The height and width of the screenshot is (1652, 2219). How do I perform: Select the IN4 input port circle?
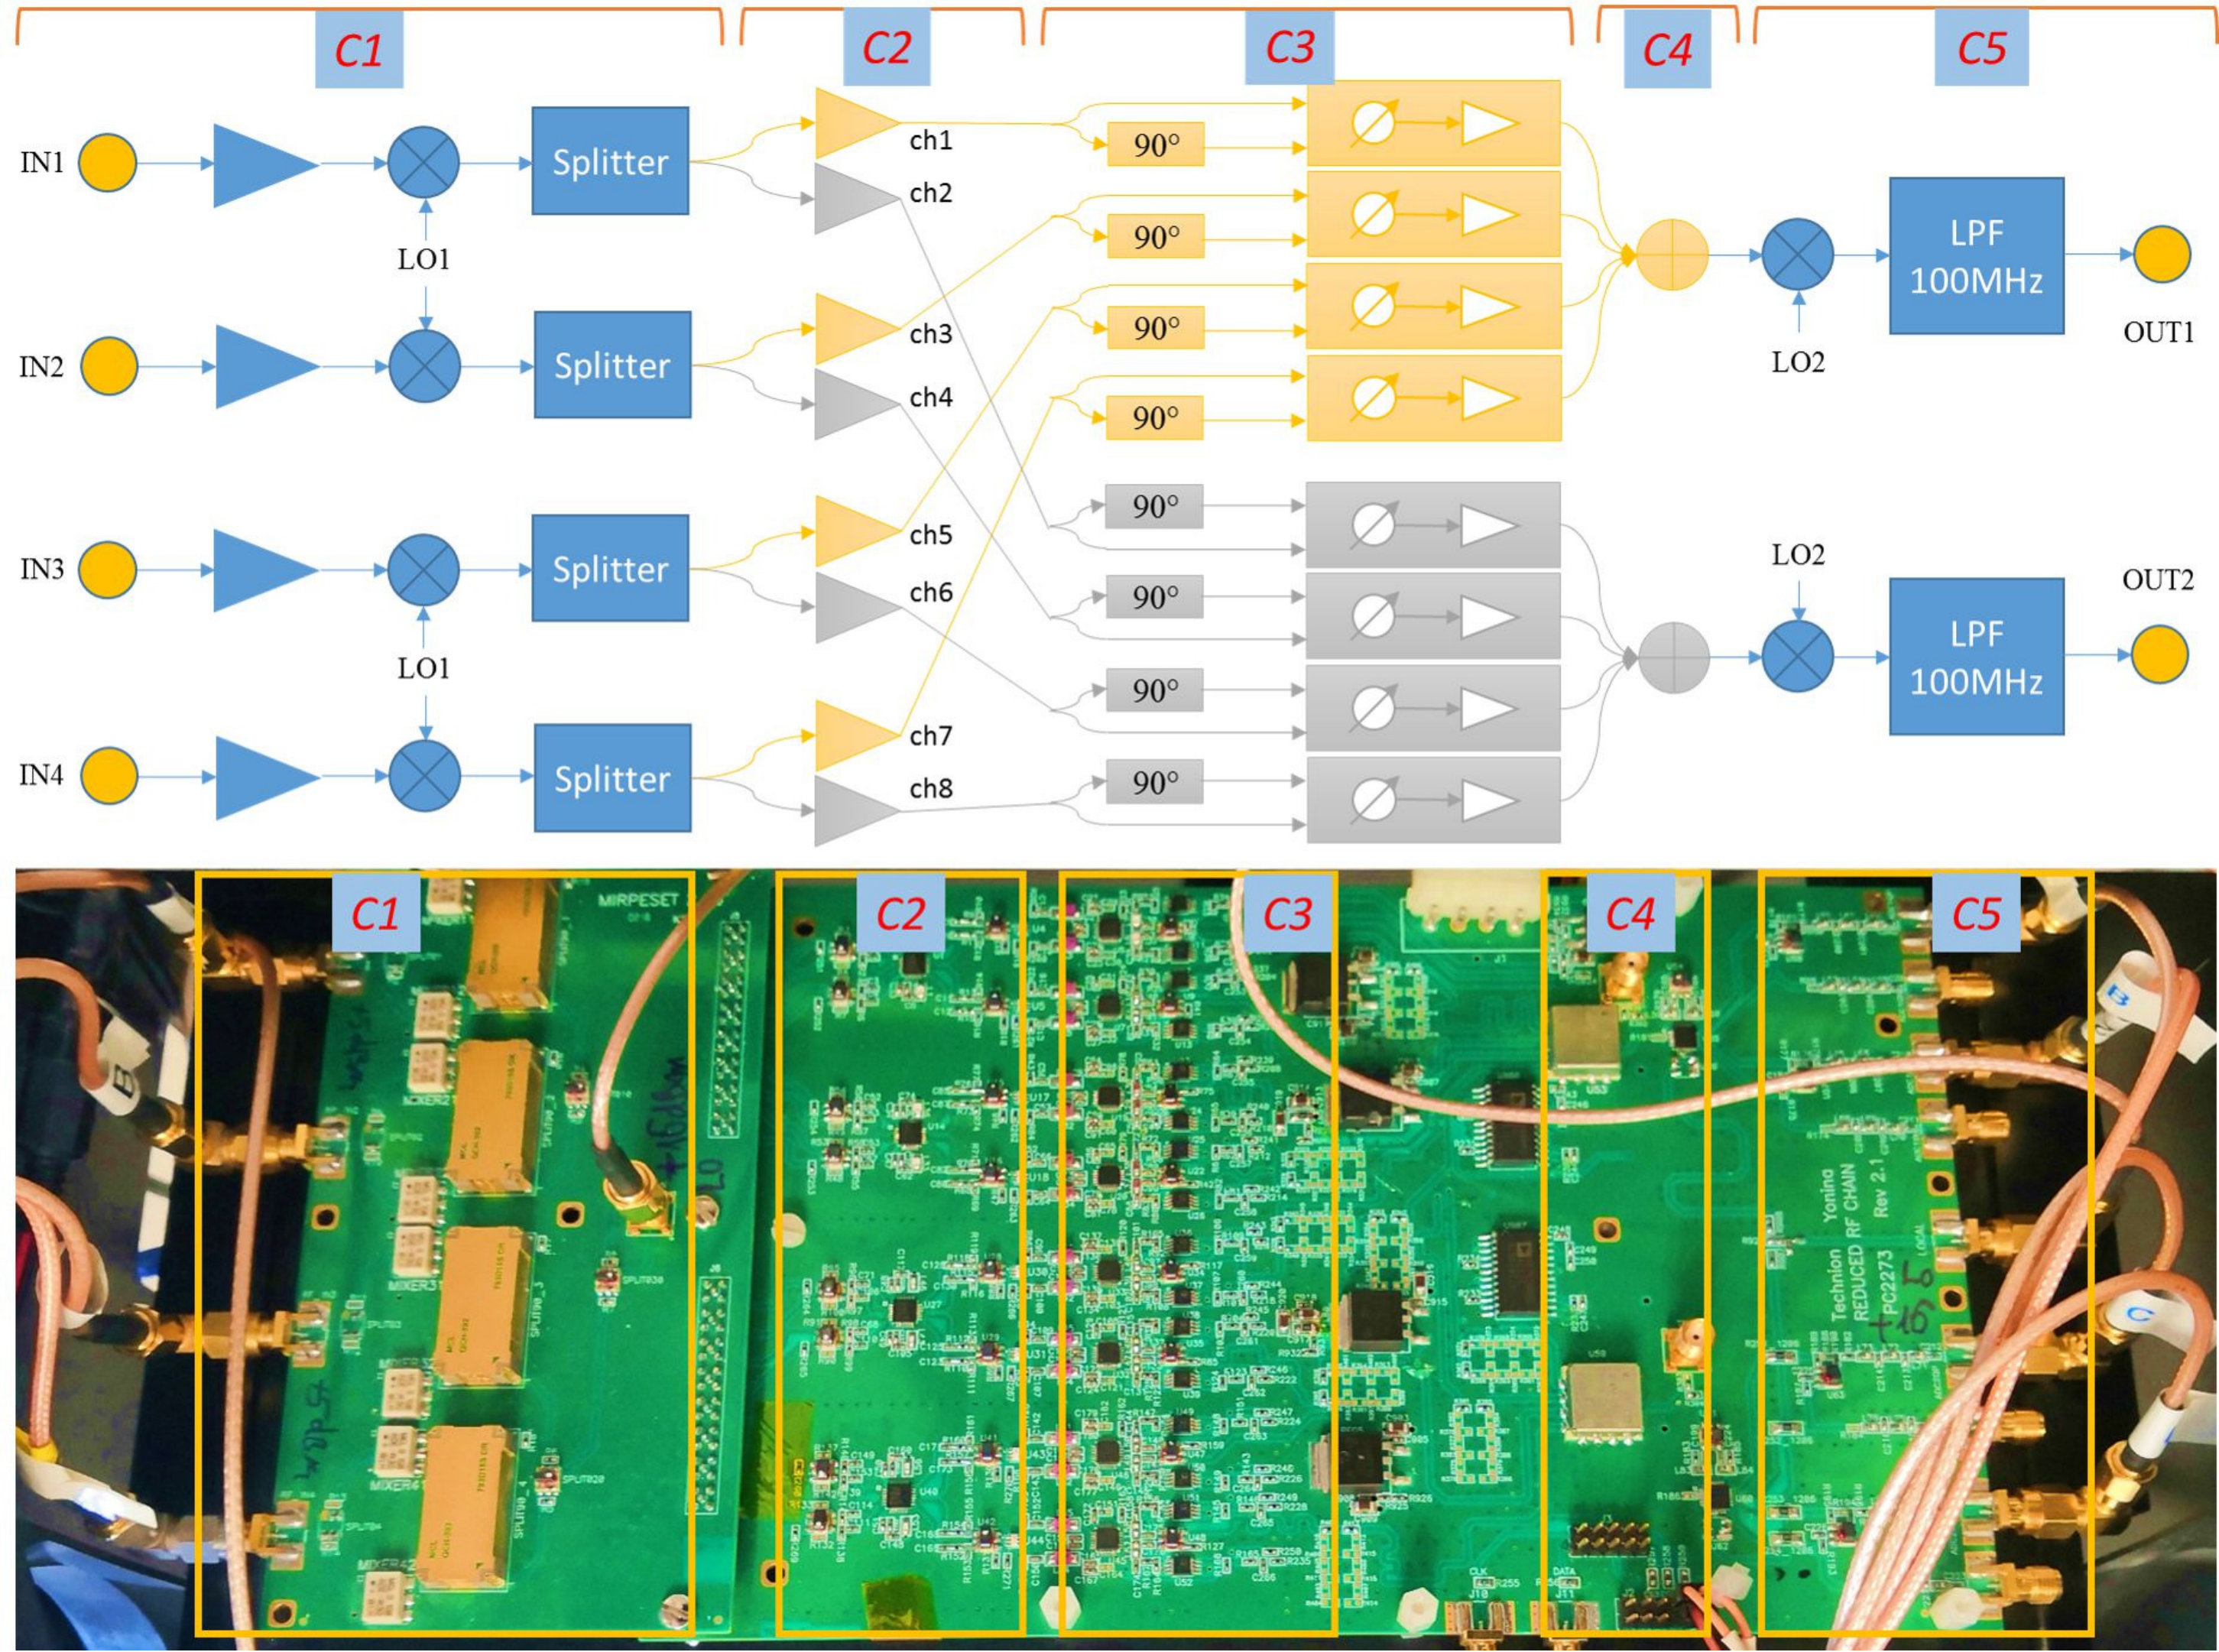[109, 777]
